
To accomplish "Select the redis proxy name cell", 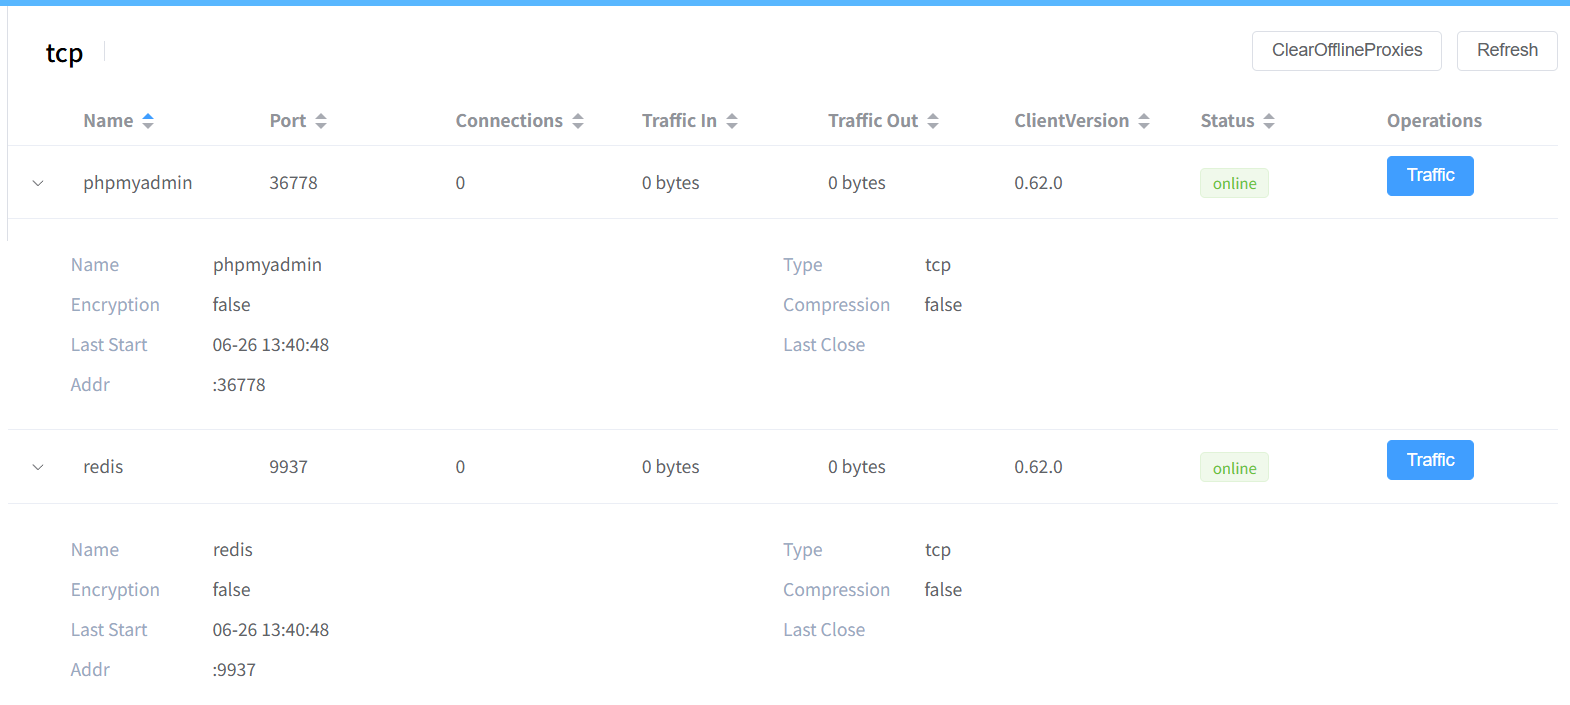I will click(103, 467).
